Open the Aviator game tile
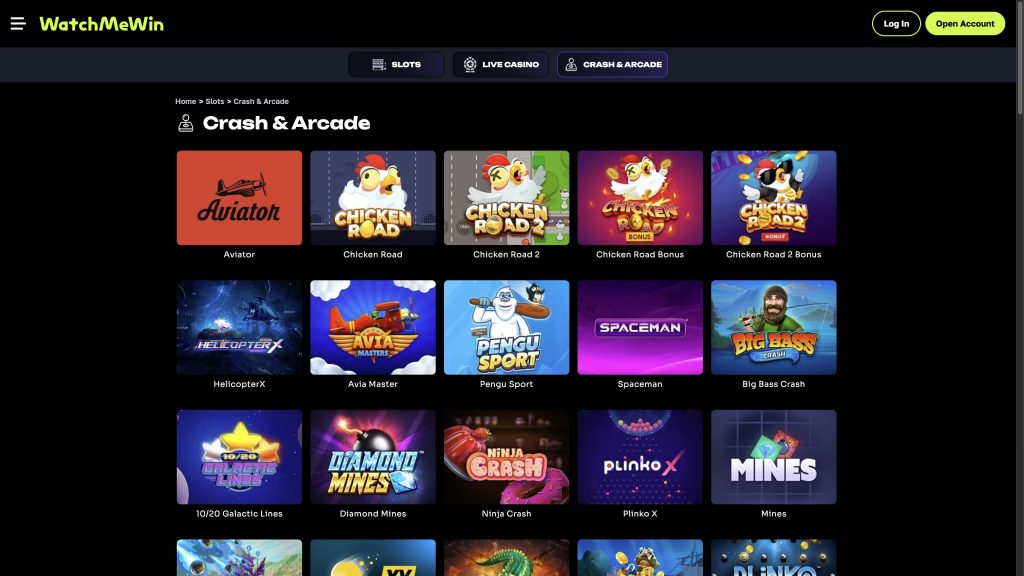This screenshot has width=1024, height=576. click(239, 198)
